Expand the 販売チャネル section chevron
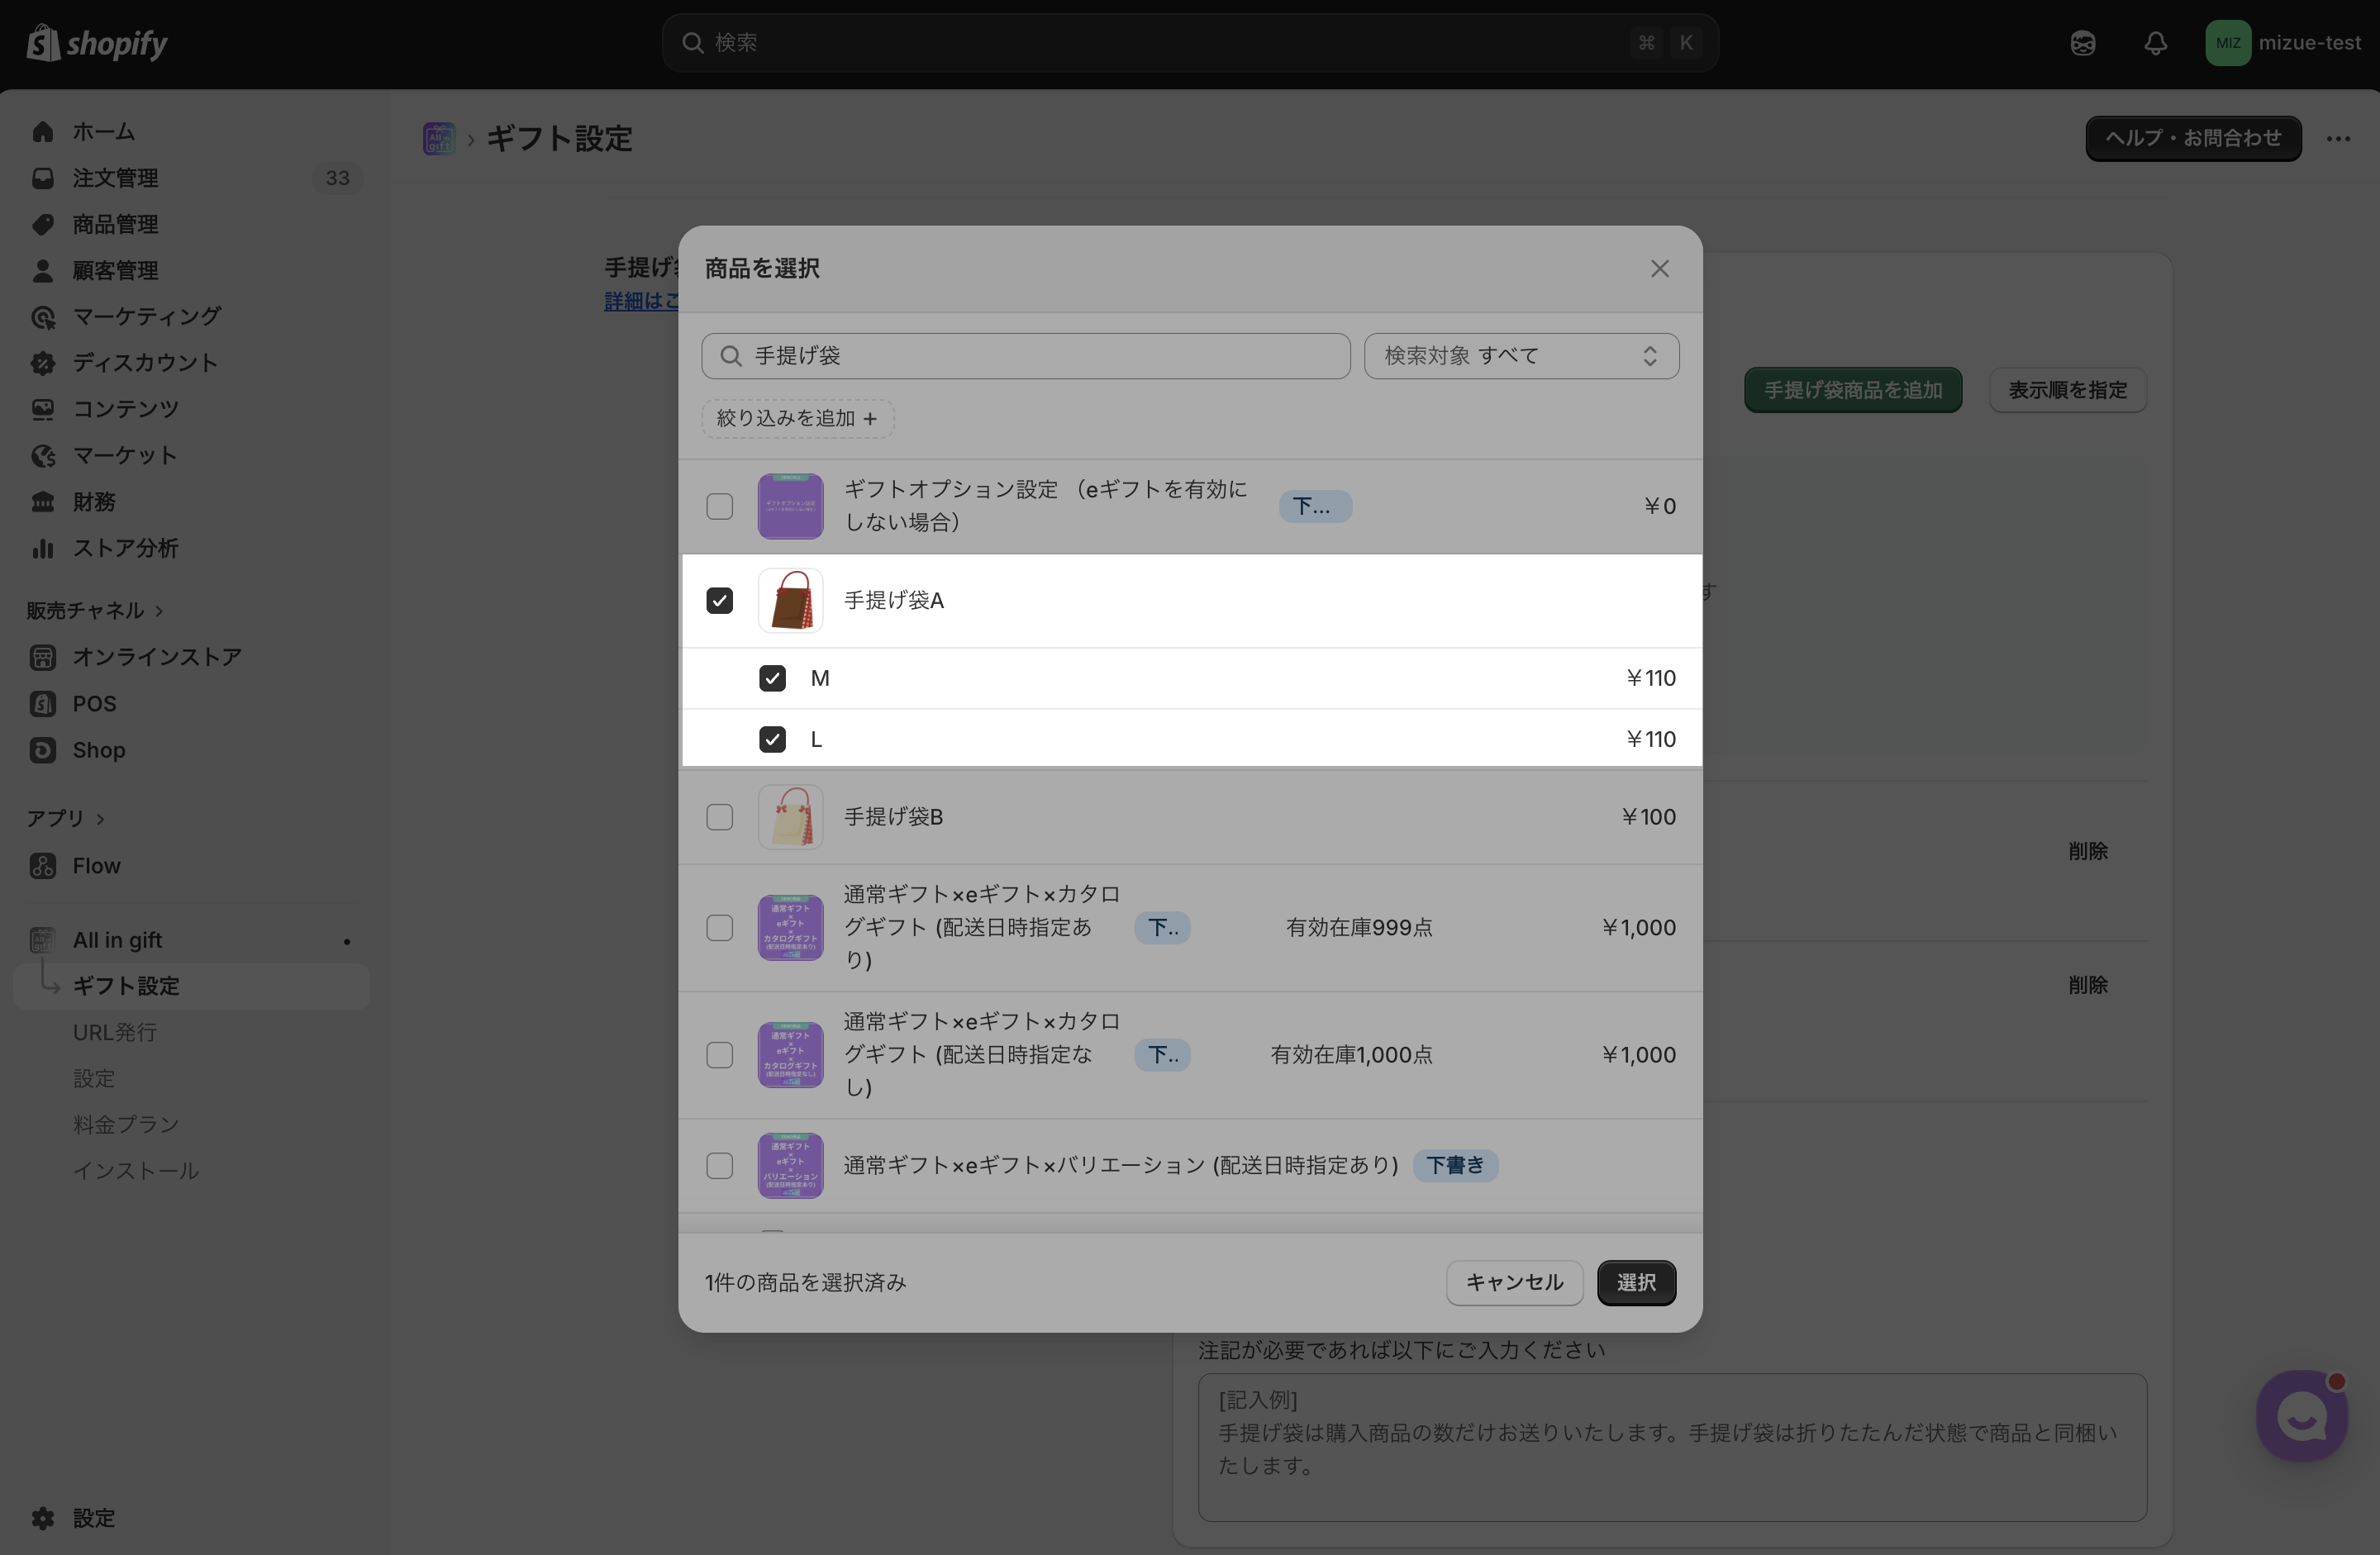Viewport: 2380px width, 1555px height. point(160,611)
